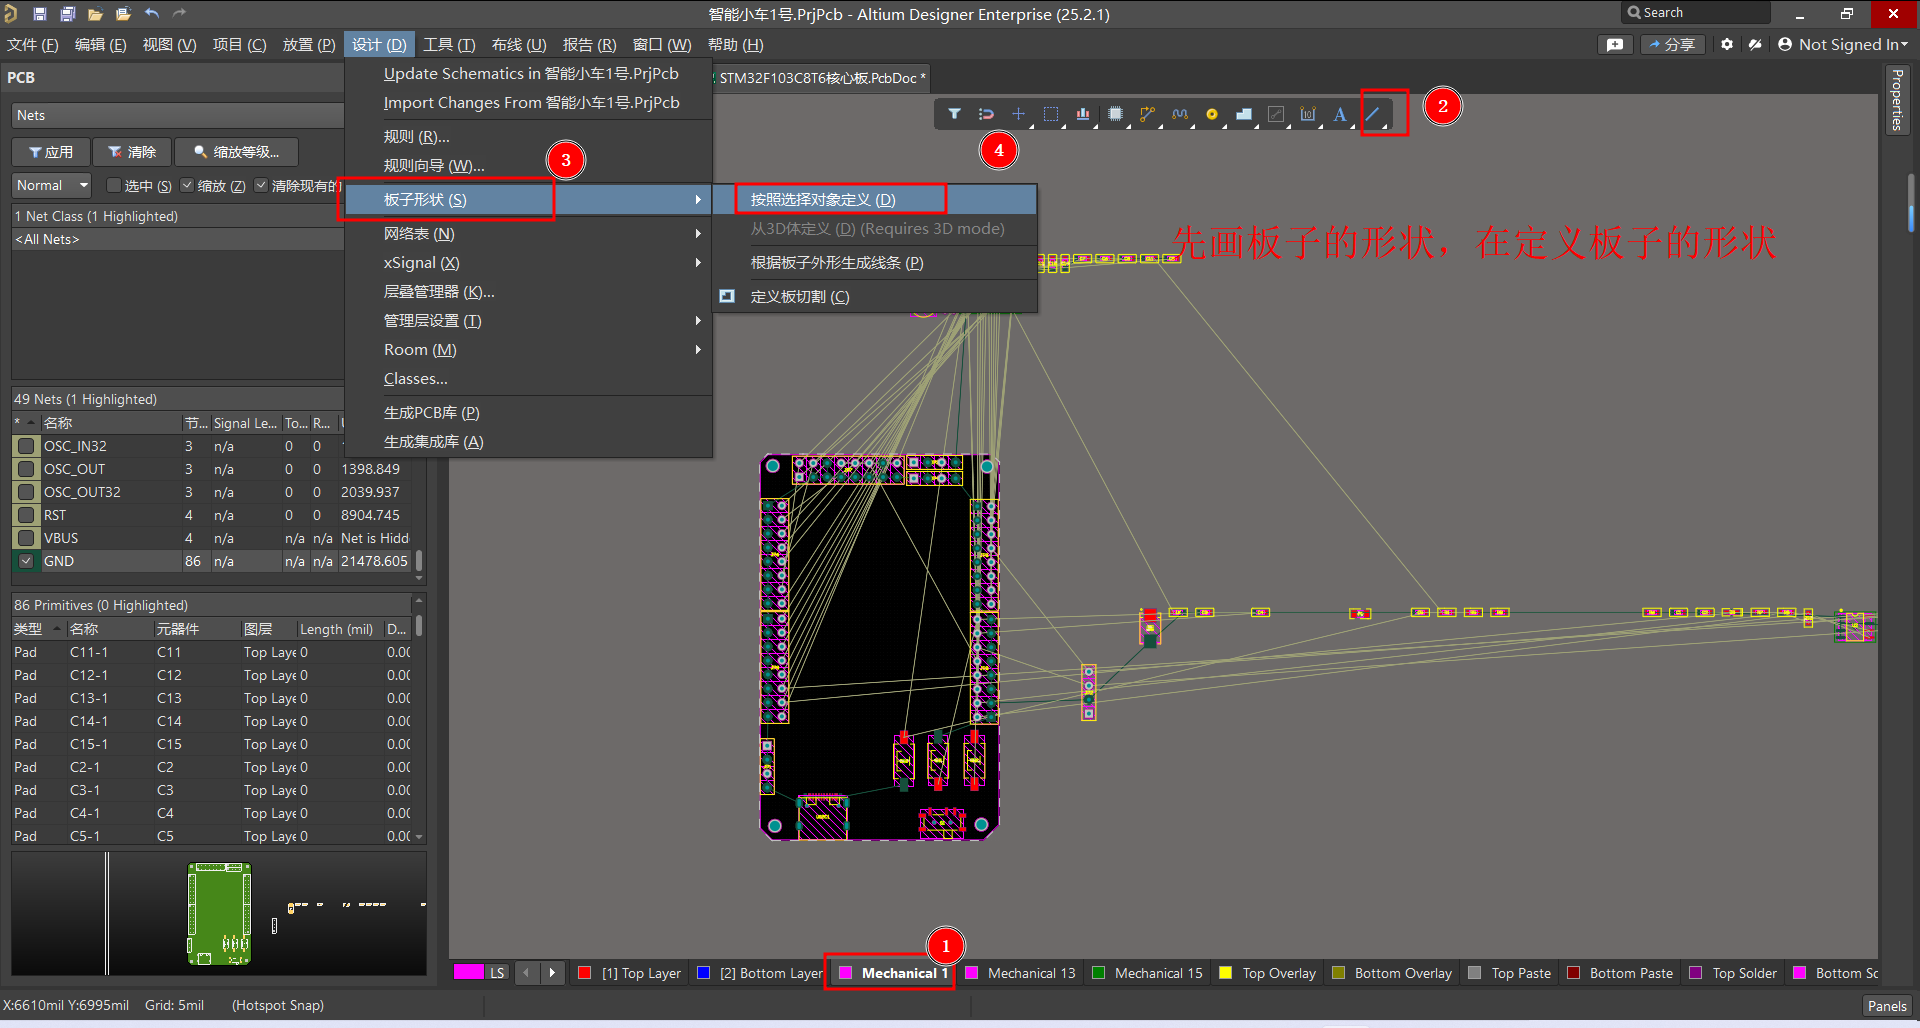This screenshot has width=1920, height=1028.
Task: Select the Place Via tool
Action: (x=1212, y=114)
